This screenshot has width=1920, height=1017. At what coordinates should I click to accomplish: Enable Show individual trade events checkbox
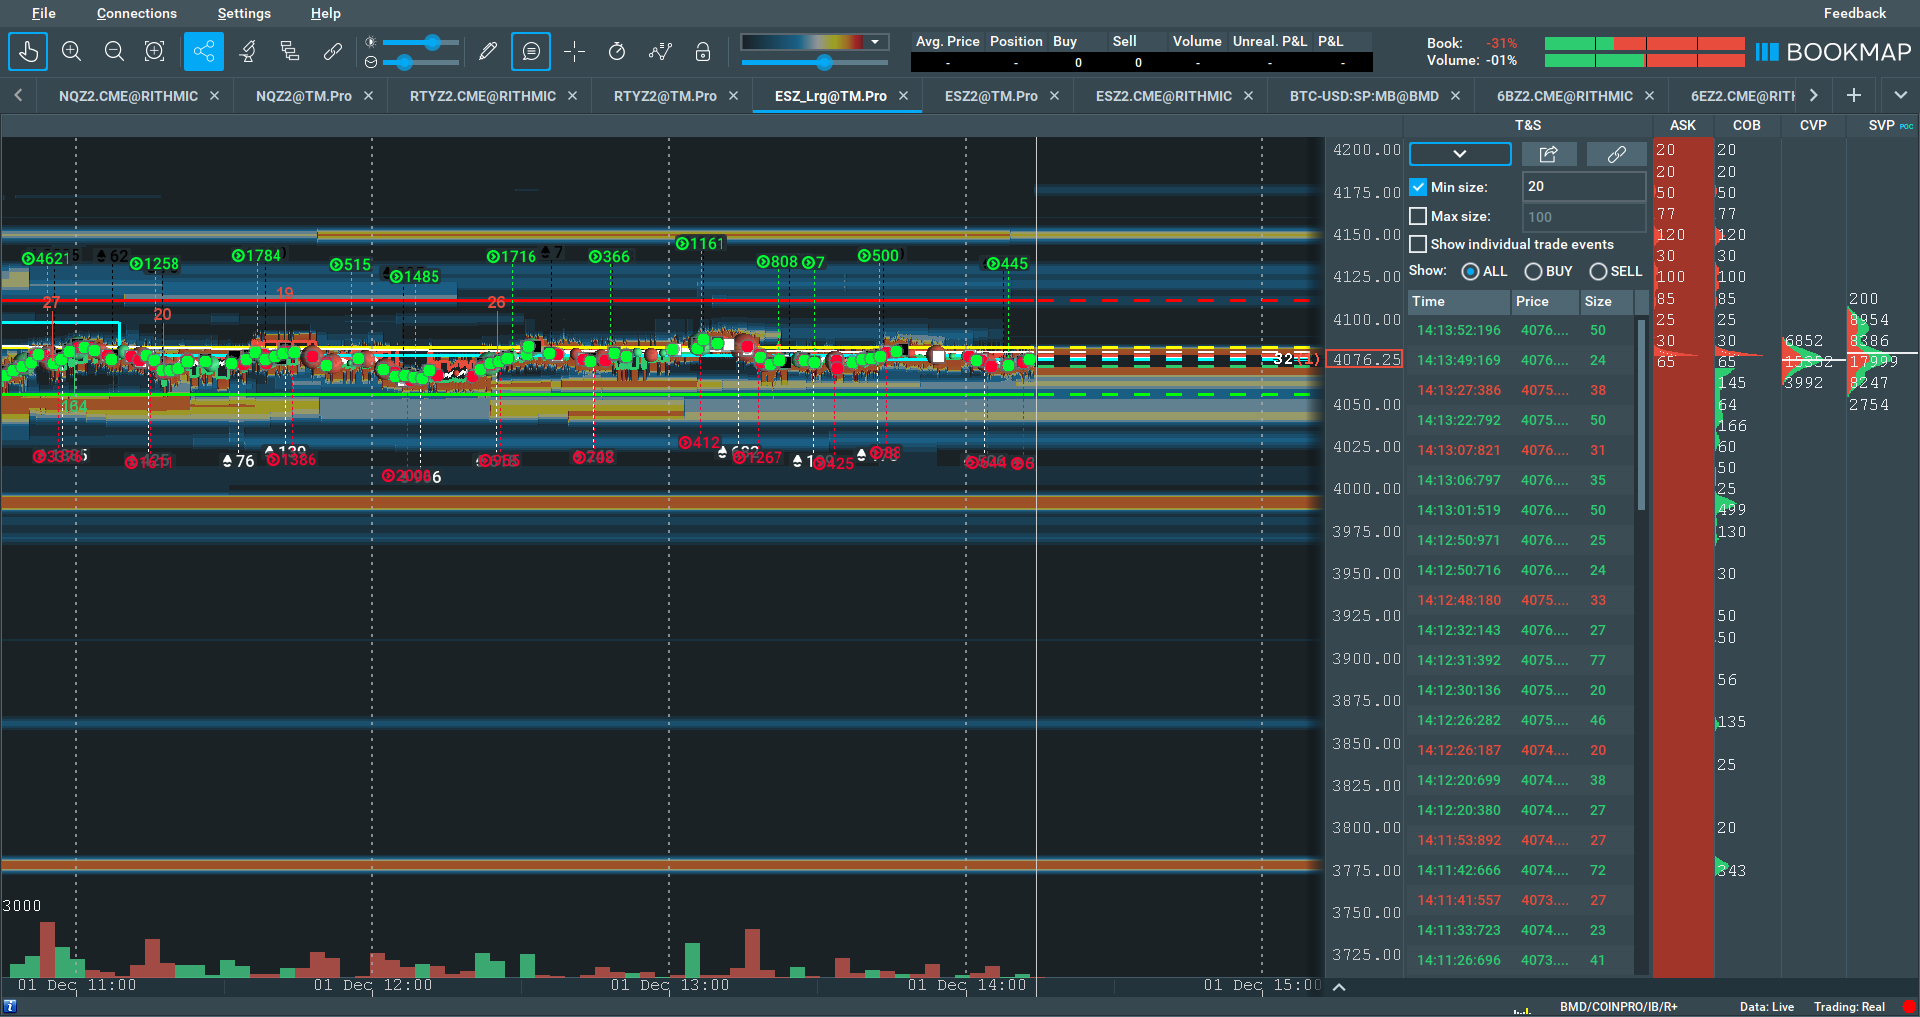coord(1418,244)
